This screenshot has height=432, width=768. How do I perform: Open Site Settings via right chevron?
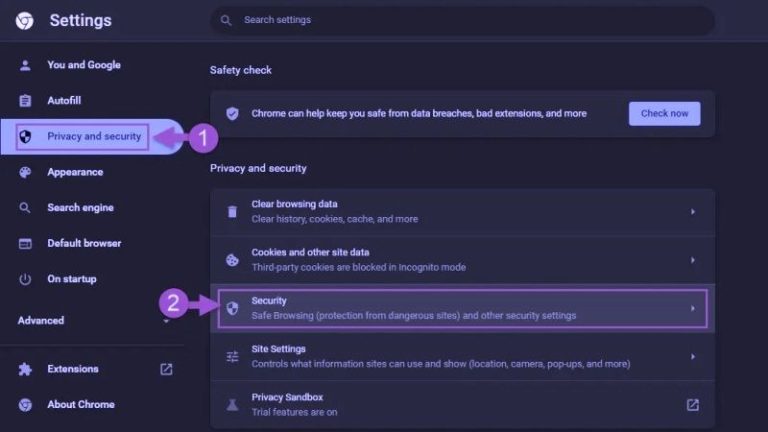coord(692,356)
